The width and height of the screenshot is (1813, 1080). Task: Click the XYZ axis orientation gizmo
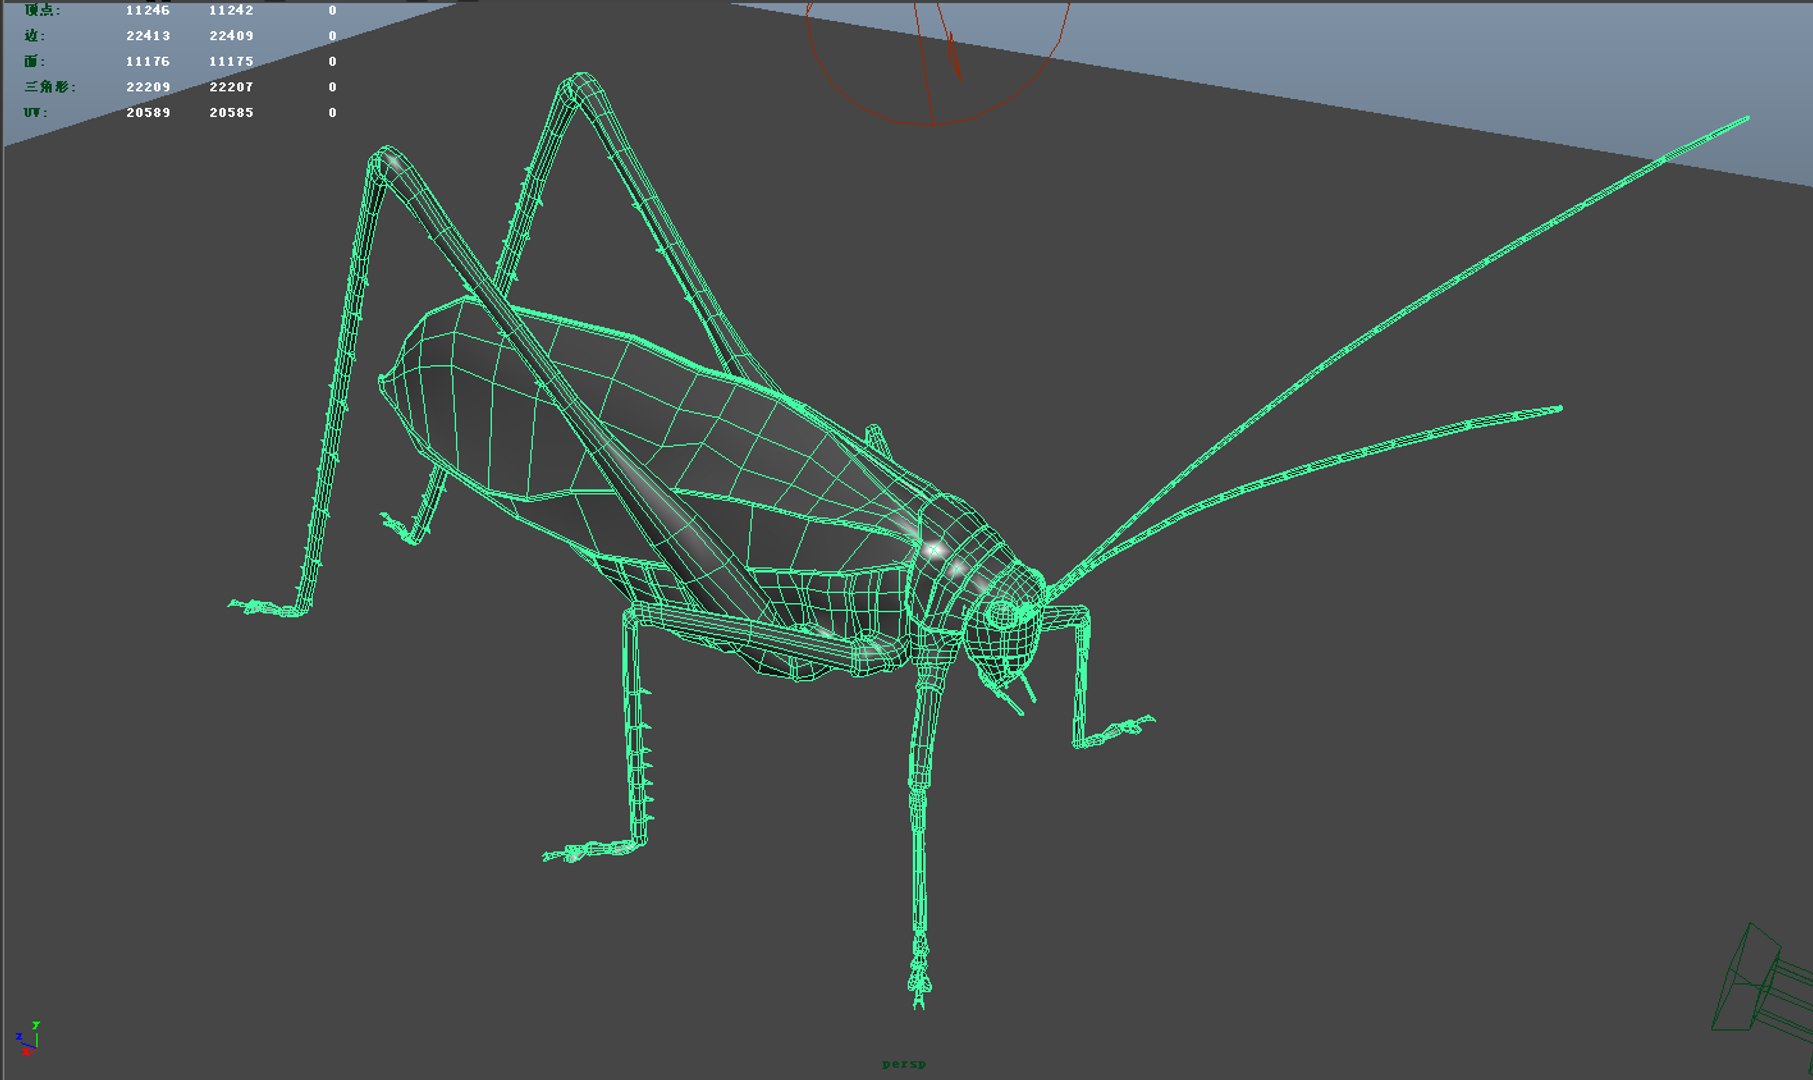coord(27,1038)
